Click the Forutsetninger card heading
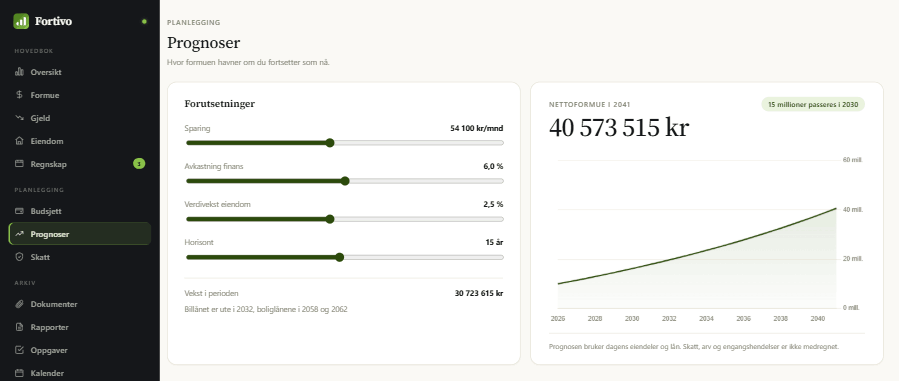The height and width of the screenshot is (381, 899). pyautogui.click(x=220, y=104)
